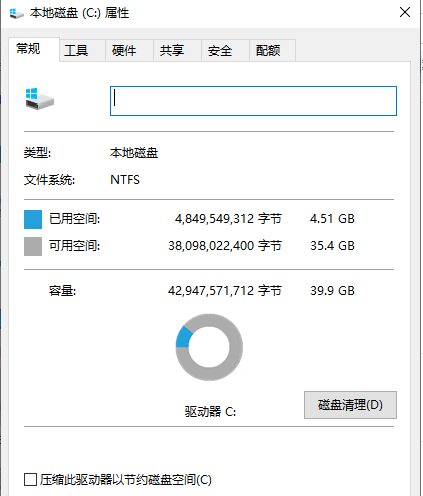423x496 pixels.
Task: Click the 已用空间 label
Action: (74, 219)
